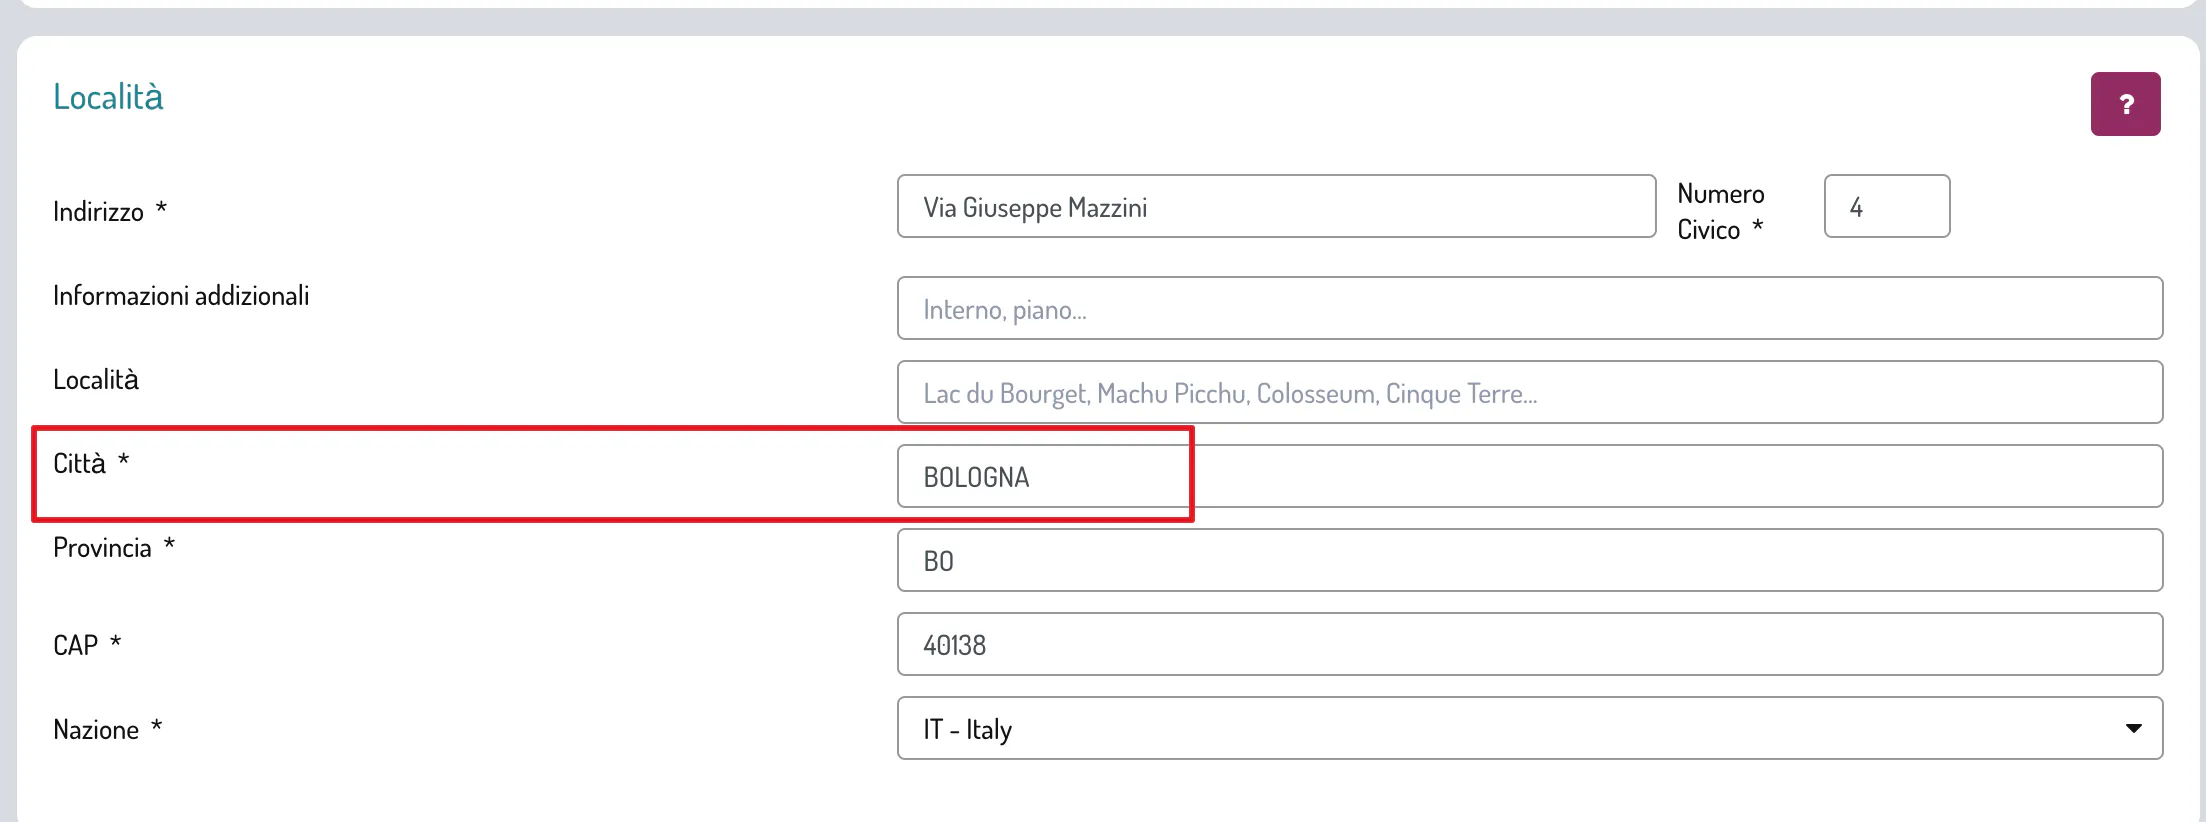Click the CAP label text
Screen dimensions: 2206x822
(x=75, y=645)
